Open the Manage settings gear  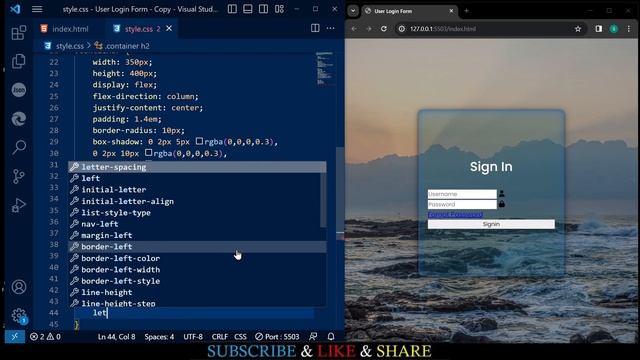click(x=18, y=316)
